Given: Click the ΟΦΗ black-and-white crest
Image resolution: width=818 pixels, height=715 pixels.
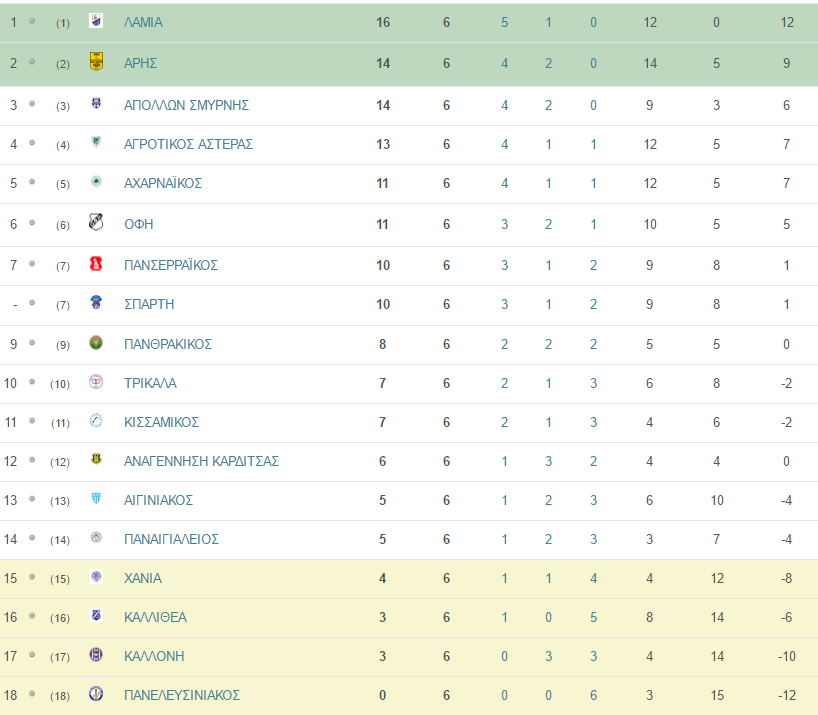Looking at the screenshot, I should pyautogui.click(x=96, y=222).
